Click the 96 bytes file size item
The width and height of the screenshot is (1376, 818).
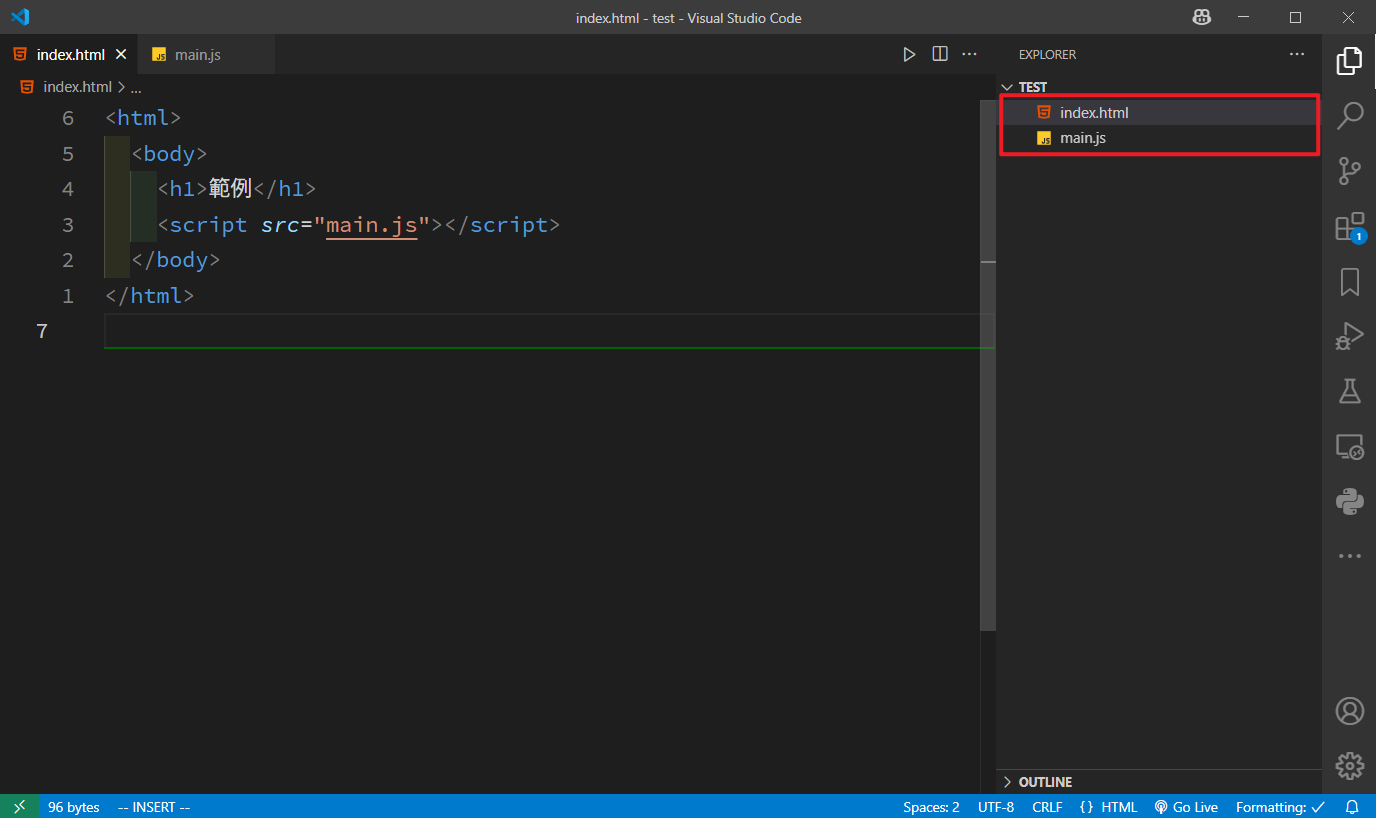[74, 807]
